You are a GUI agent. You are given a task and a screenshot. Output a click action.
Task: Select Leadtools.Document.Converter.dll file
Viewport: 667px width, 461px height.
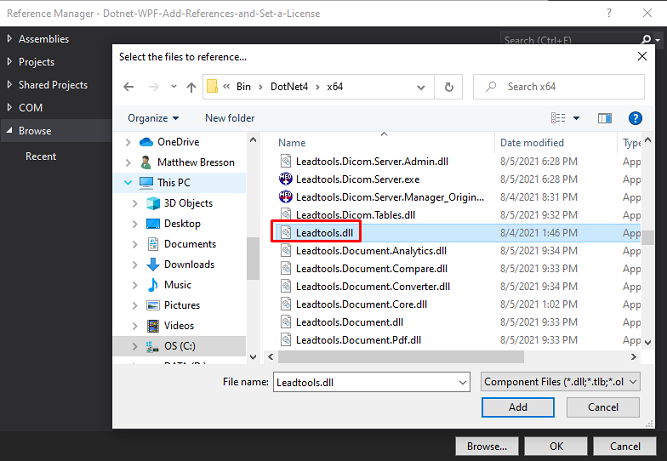[x=373, y=287]
